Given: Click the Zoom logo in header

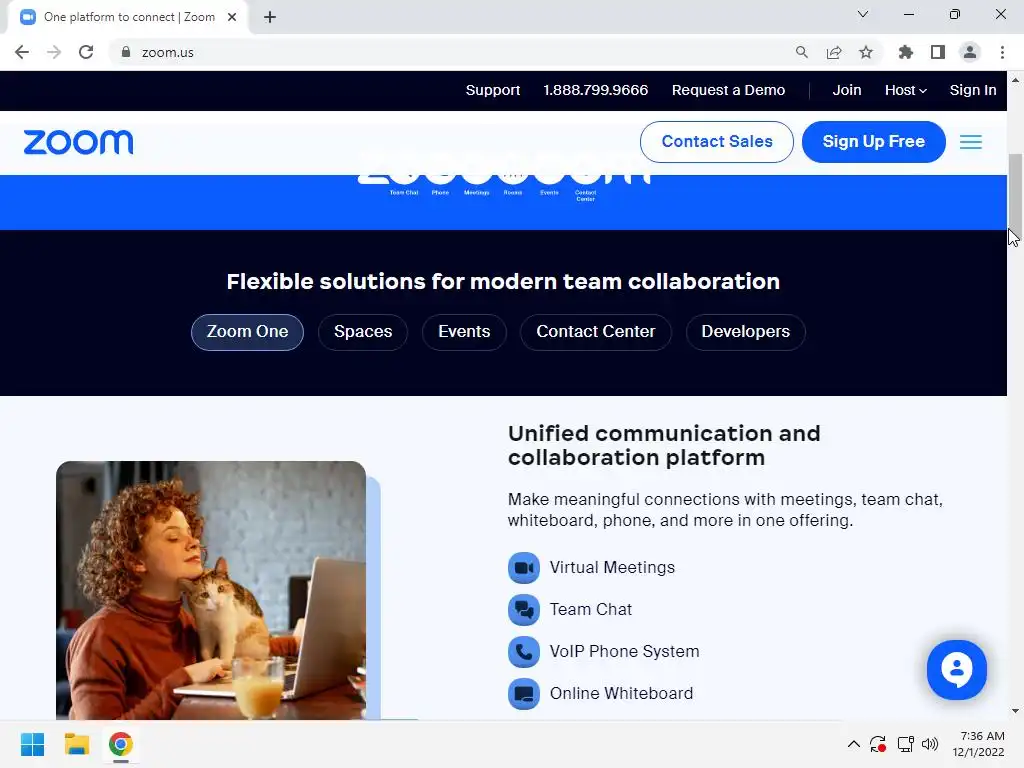Looking at the screenshot, I should [x=78, y=142].
